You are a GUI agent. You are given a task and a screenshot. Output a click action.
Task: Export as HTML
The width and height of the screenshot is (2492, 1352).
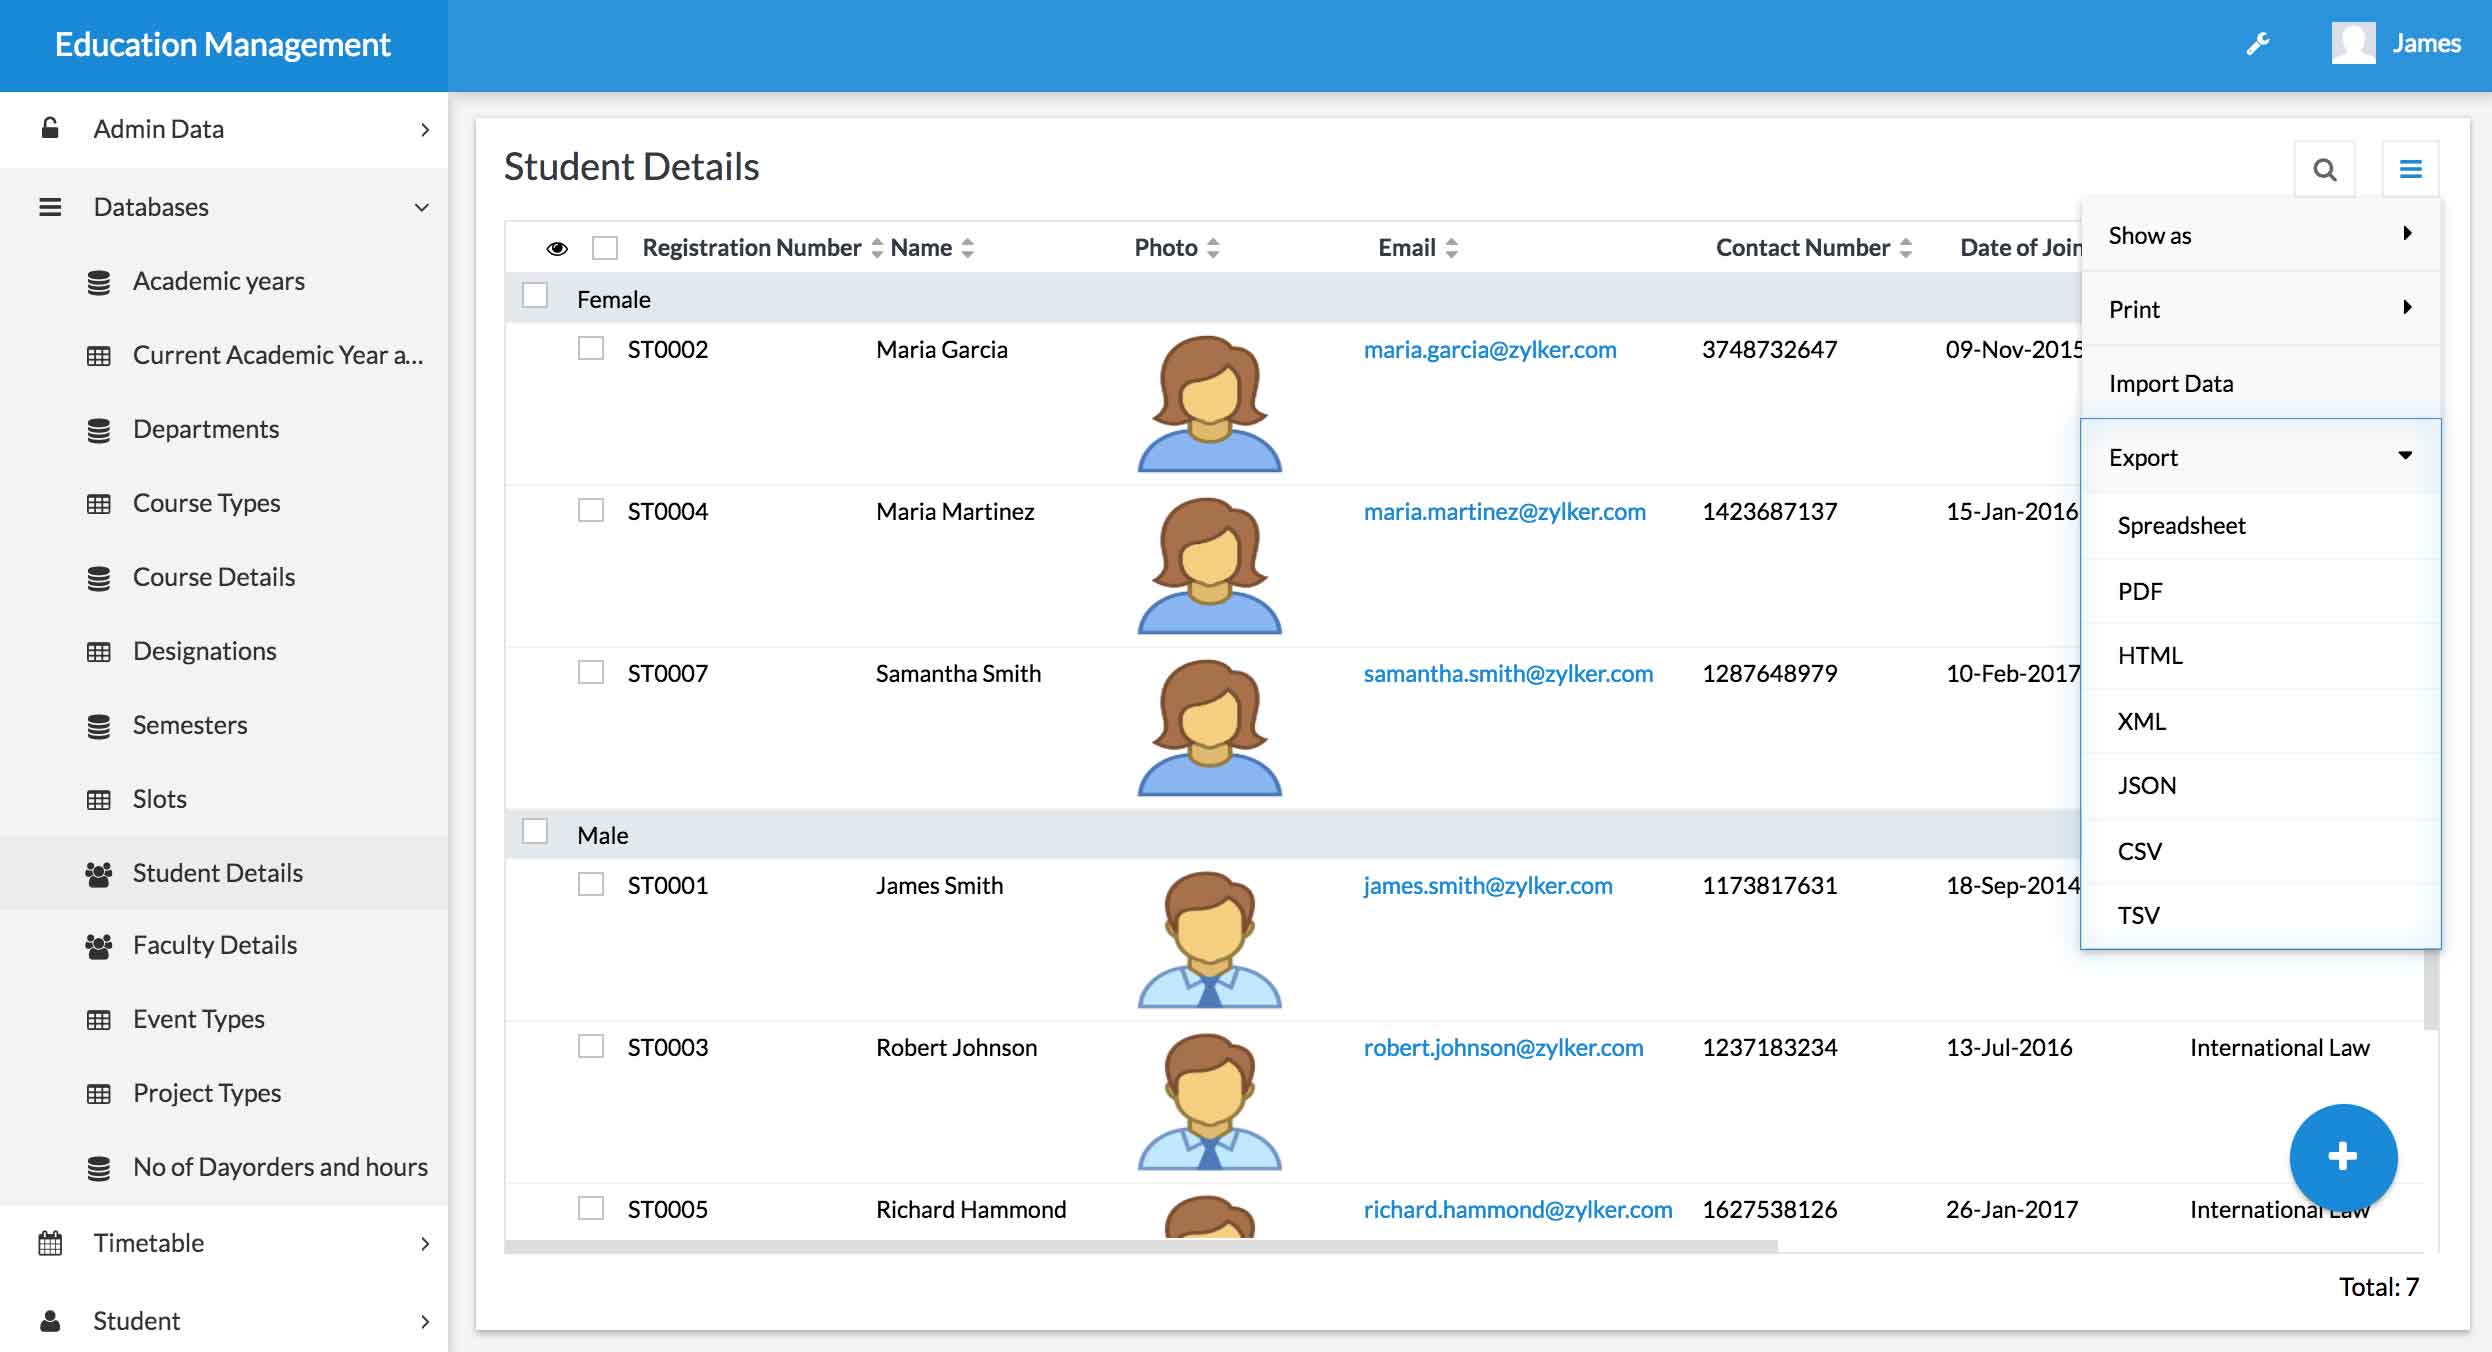coord(2261,656)
